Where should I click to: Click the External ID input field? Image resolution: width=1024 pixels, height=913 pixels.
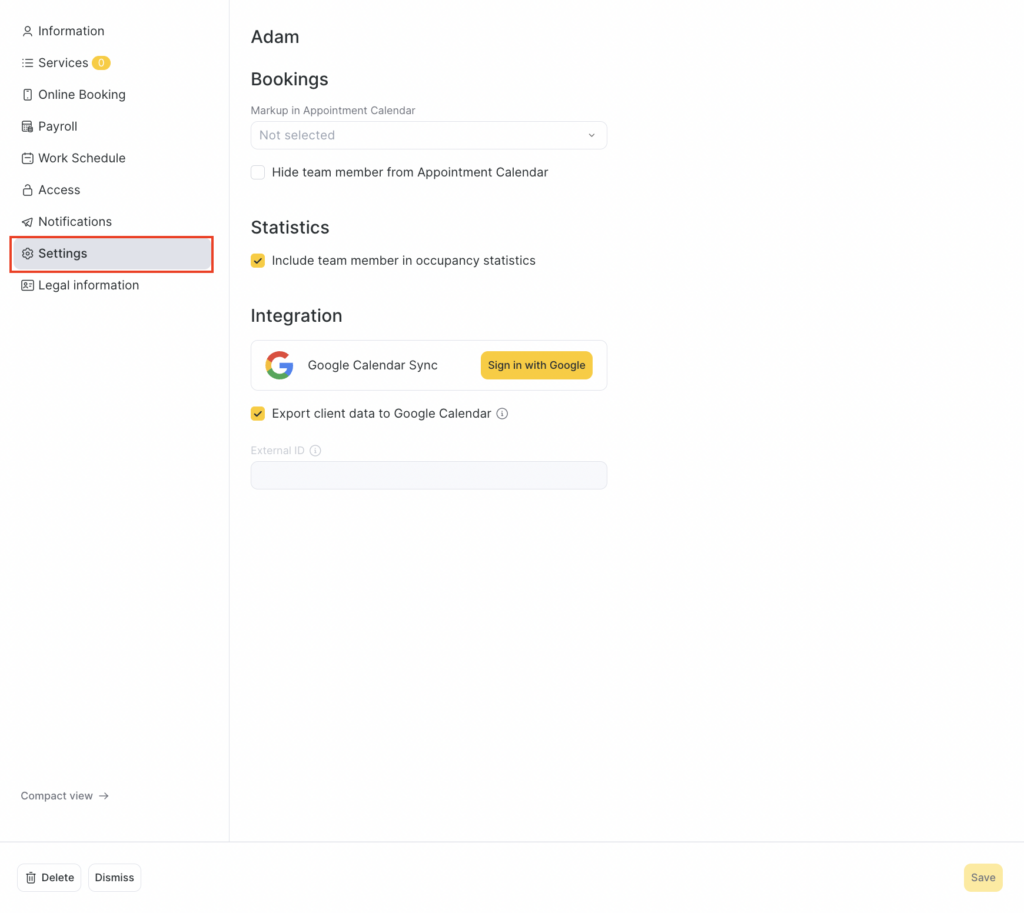[x=428, y=475]
